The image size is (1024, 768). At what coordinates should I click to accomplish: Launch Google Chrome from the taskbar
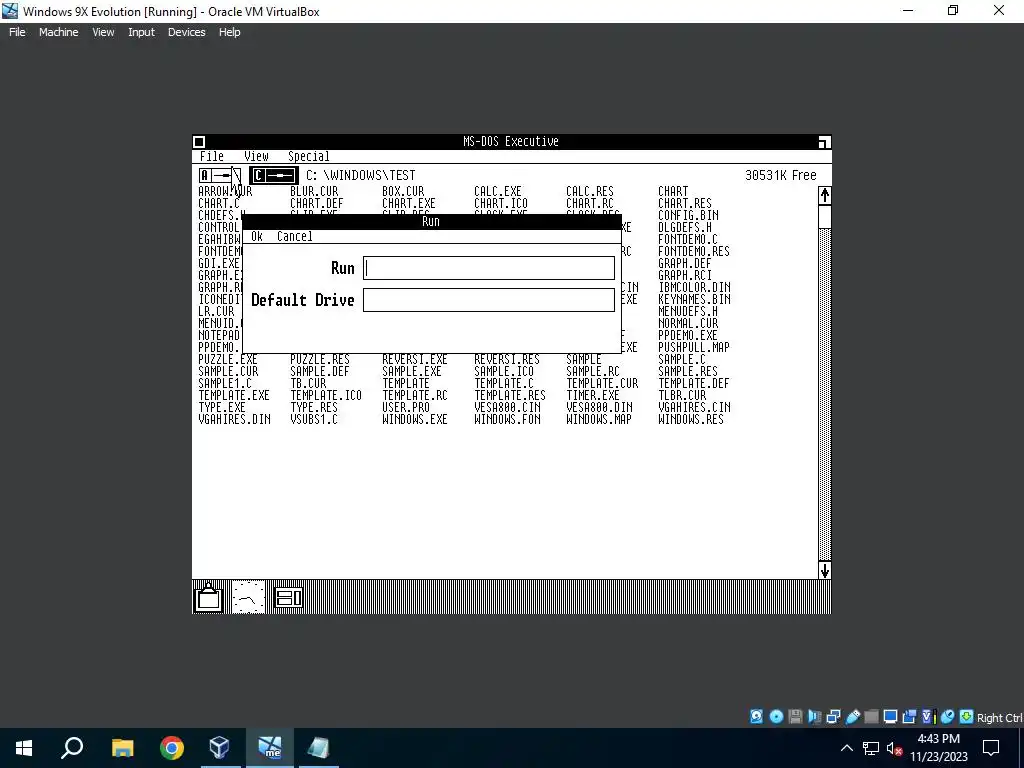point(172,748)
